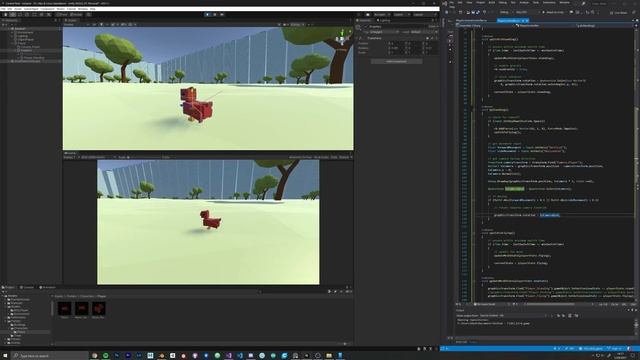Select Graphics object in Hierarchy

click(26, 50)
